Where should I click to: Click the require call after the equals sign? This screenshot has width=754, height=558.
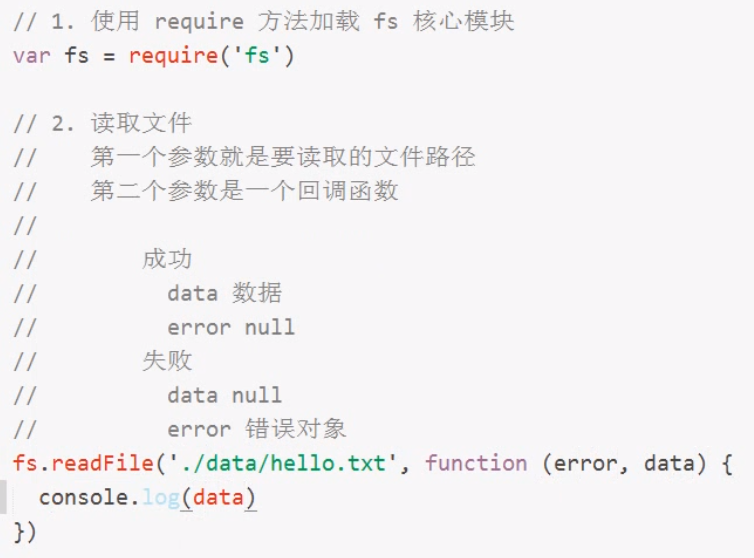point(166,55)
